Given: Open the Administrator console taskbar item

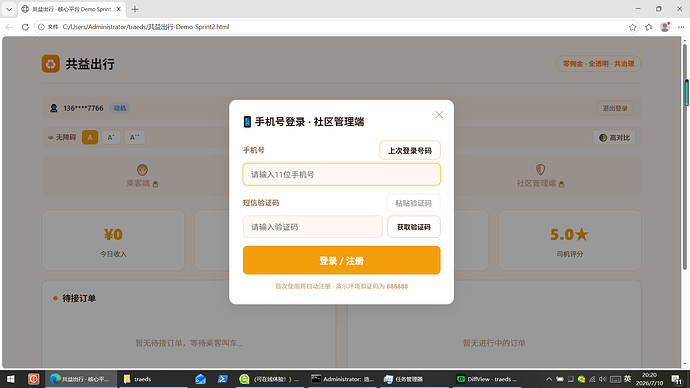Looking at the screenshot, I should point(343,379).
